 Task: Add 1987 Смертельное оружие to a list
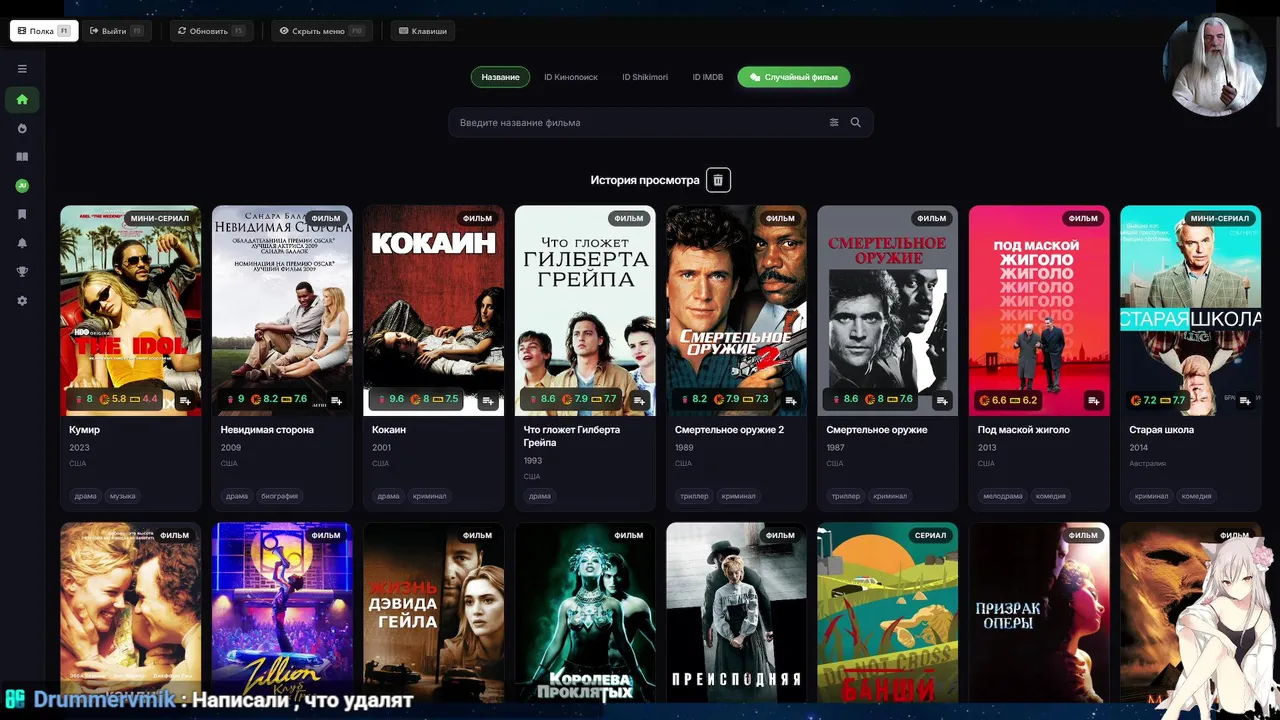click(x=942, y=400)
